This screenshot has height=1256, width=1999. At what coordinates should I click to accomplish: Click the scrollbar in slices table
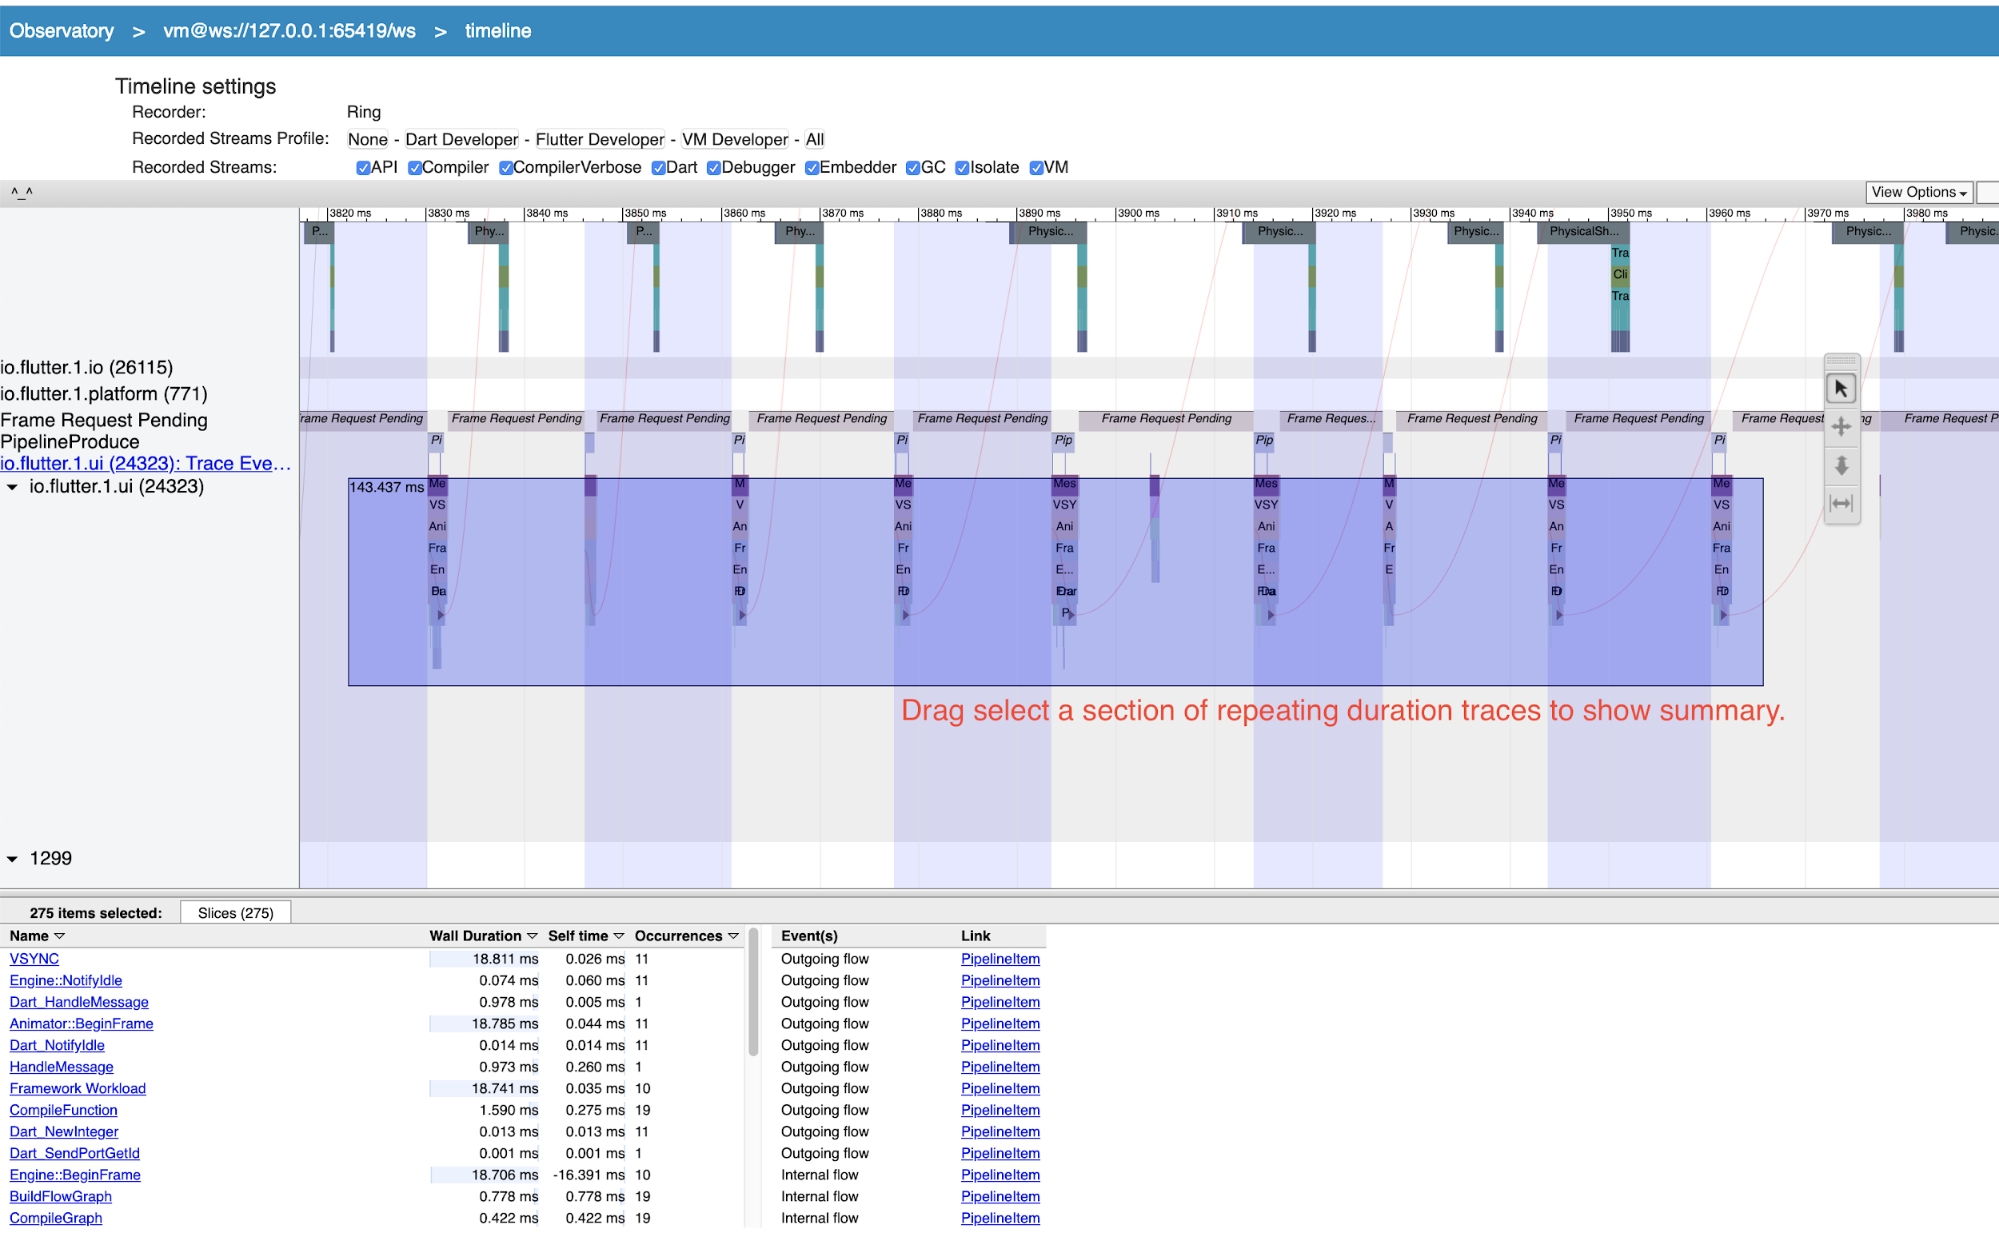pos(753,992)
